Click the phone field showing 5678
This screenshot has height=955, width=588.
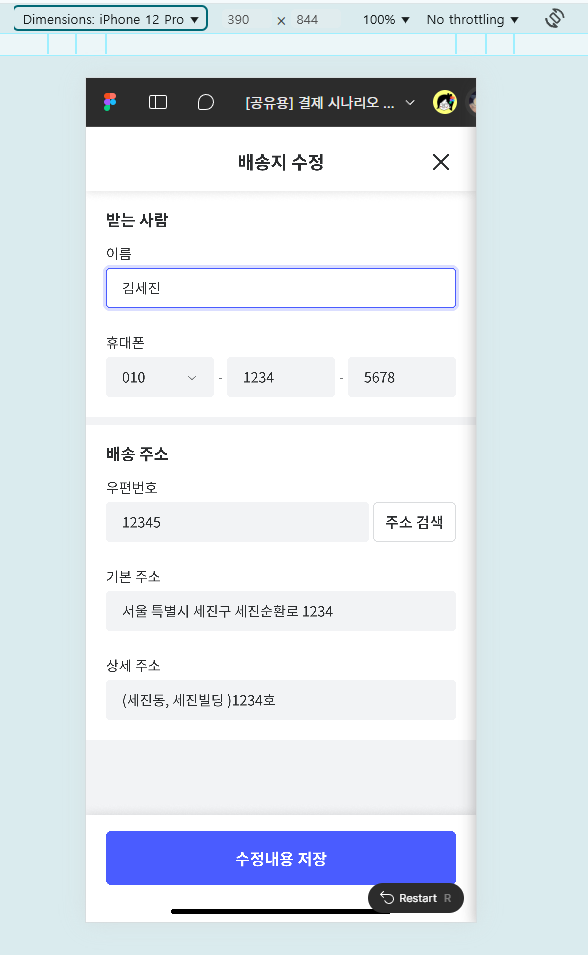402,377
